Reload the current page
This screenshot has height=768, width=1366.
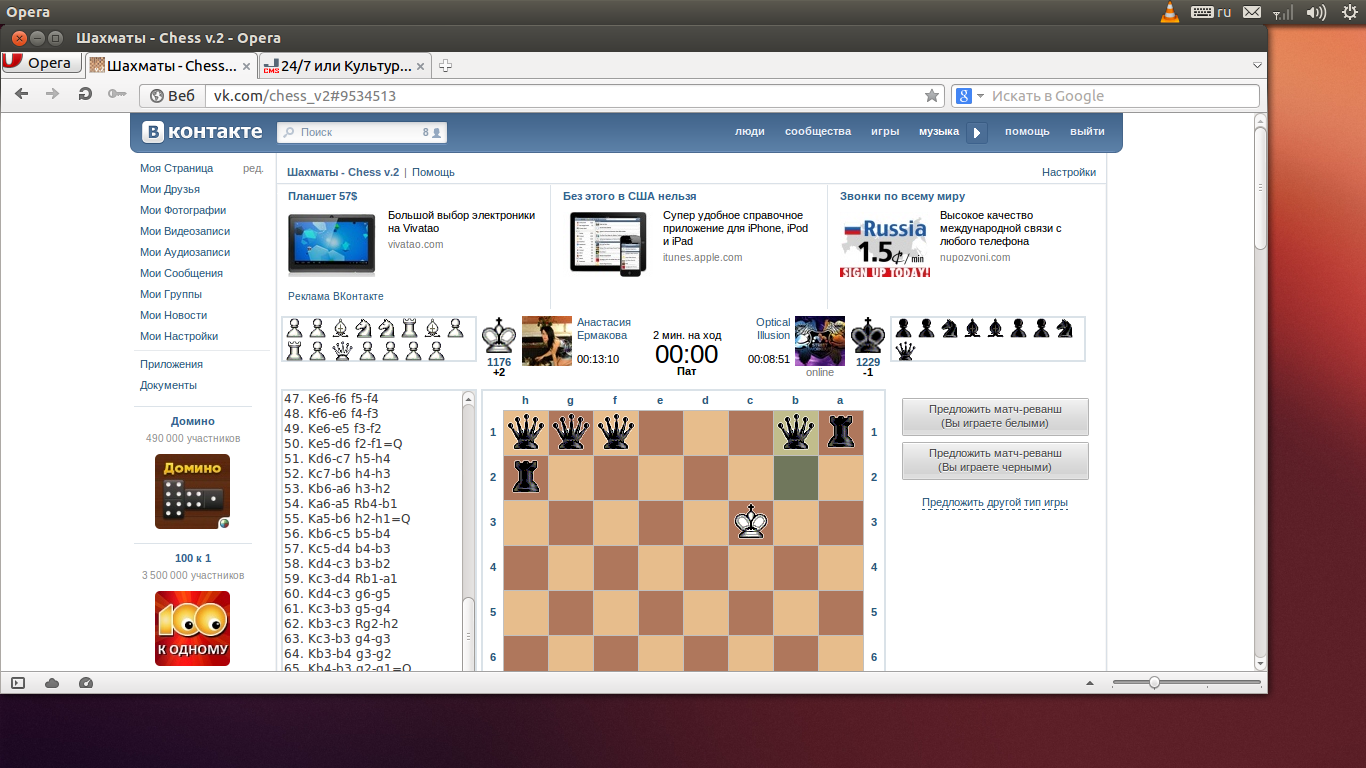point(86,95)
